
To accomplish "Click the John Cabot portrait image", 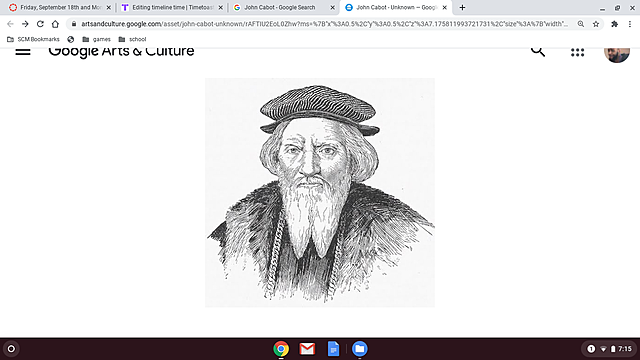I will point(320,192).
